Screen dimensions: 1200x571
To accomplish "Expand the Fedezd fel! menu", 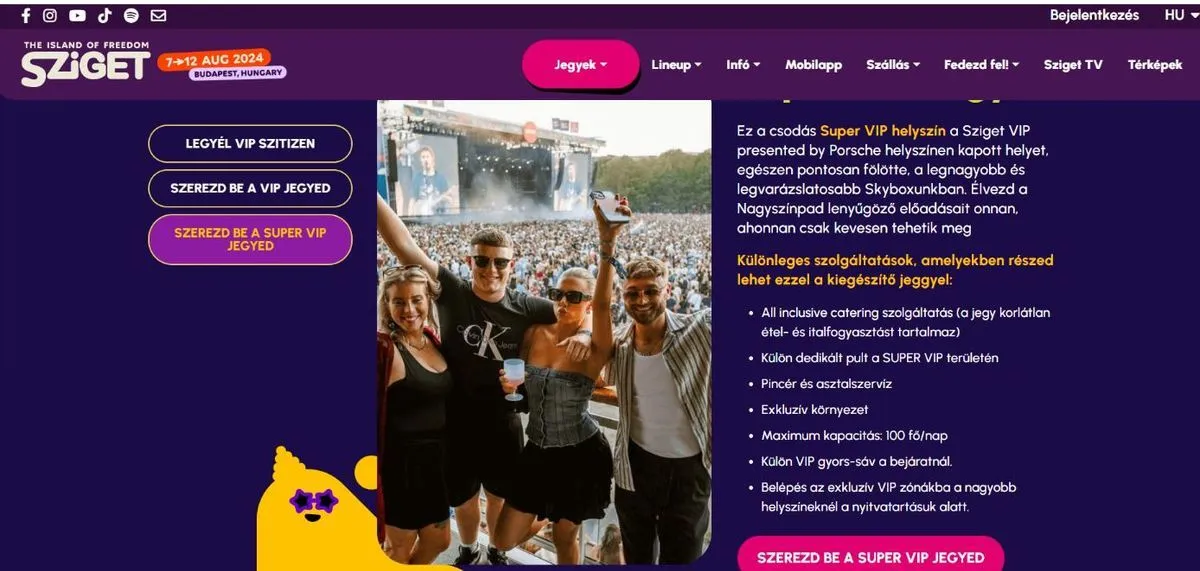I will click(981, 65).
